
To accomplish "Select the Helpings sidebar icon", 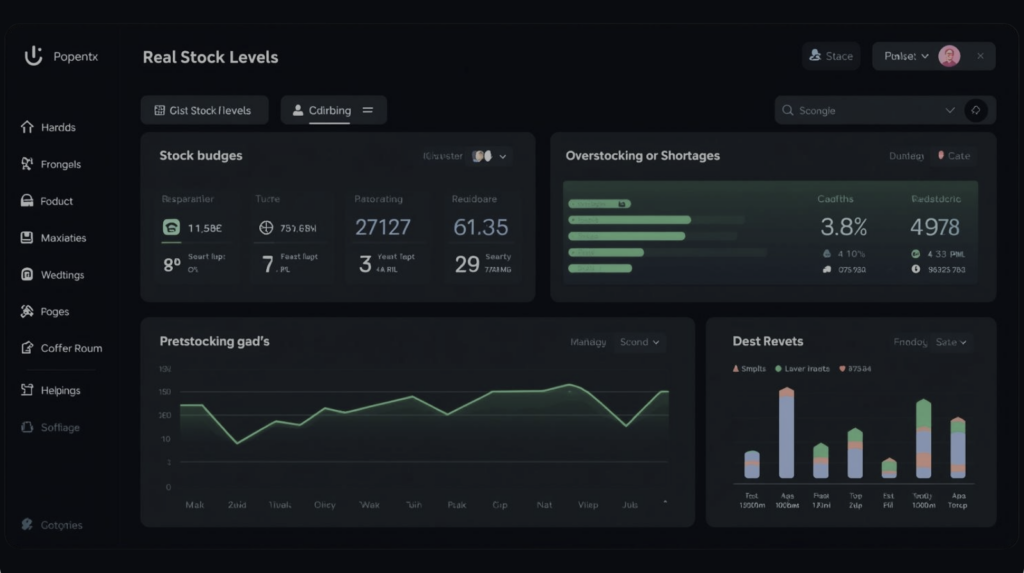I will pyautogui.click(x=27, y=390).
